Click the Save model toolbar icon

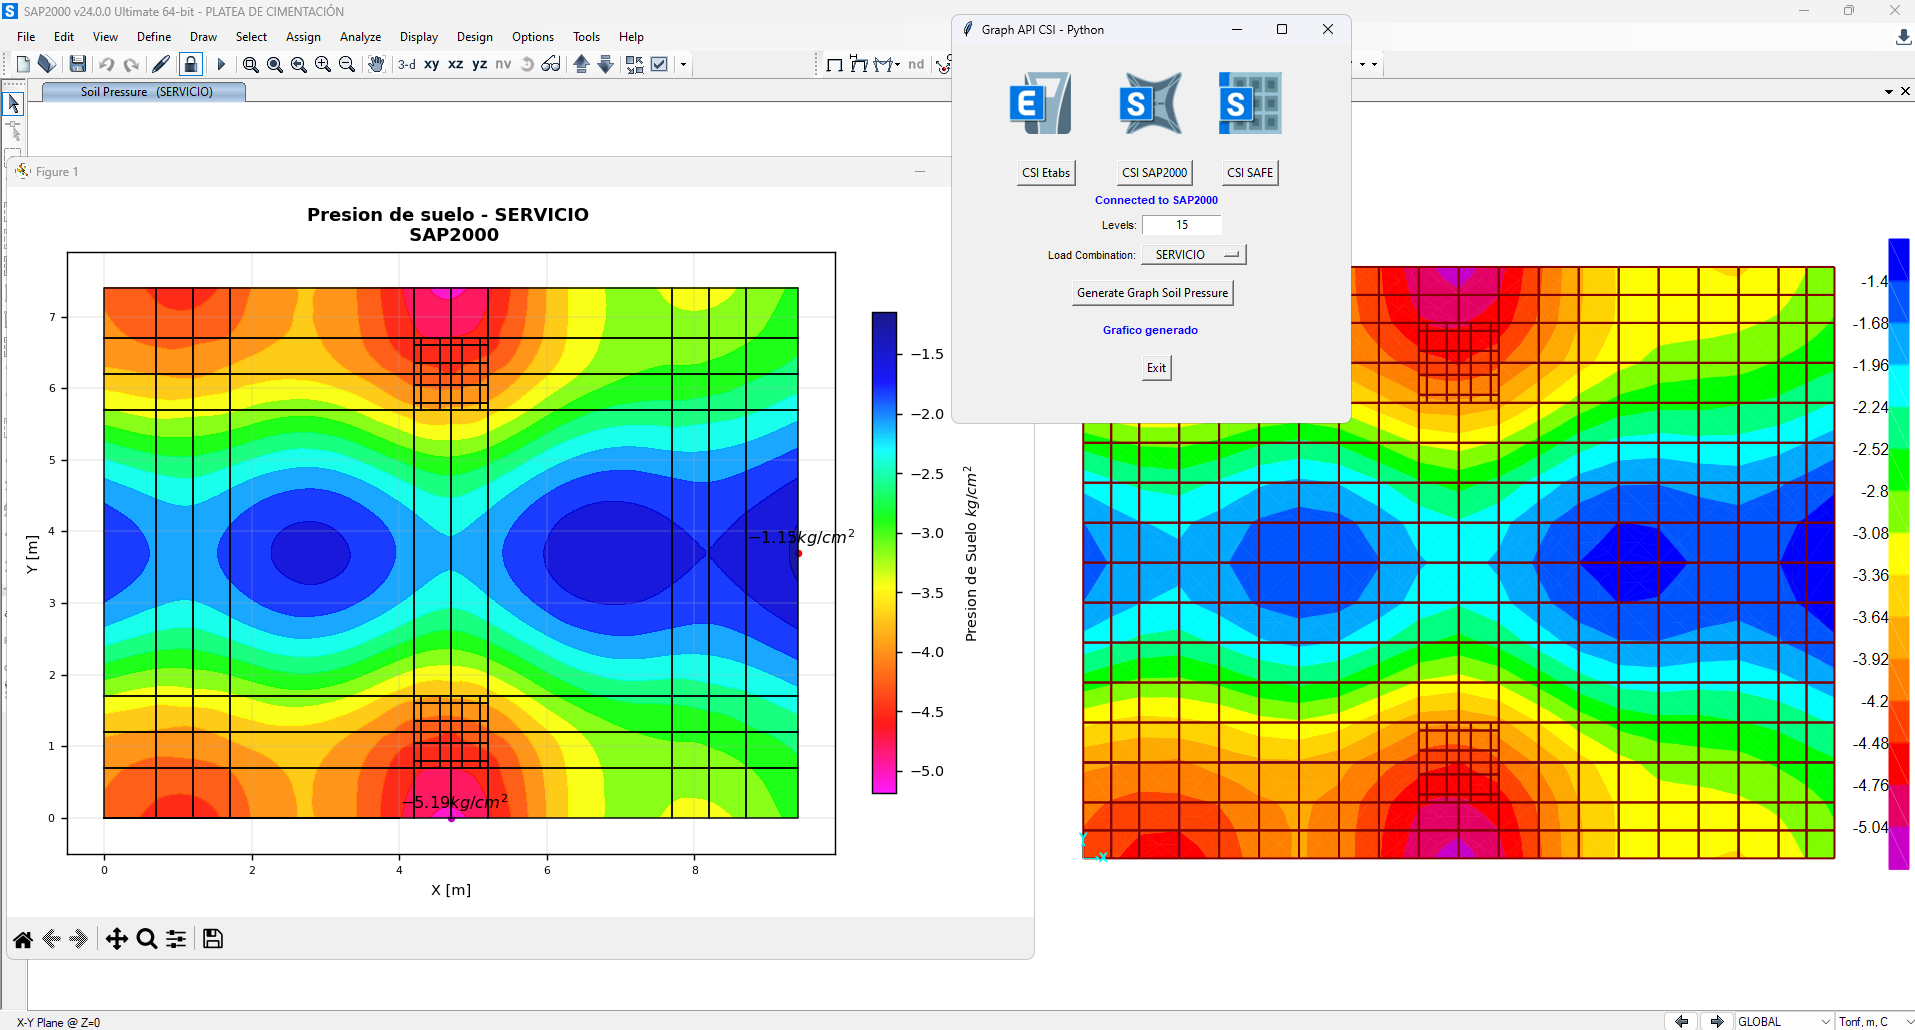[77, 64]
